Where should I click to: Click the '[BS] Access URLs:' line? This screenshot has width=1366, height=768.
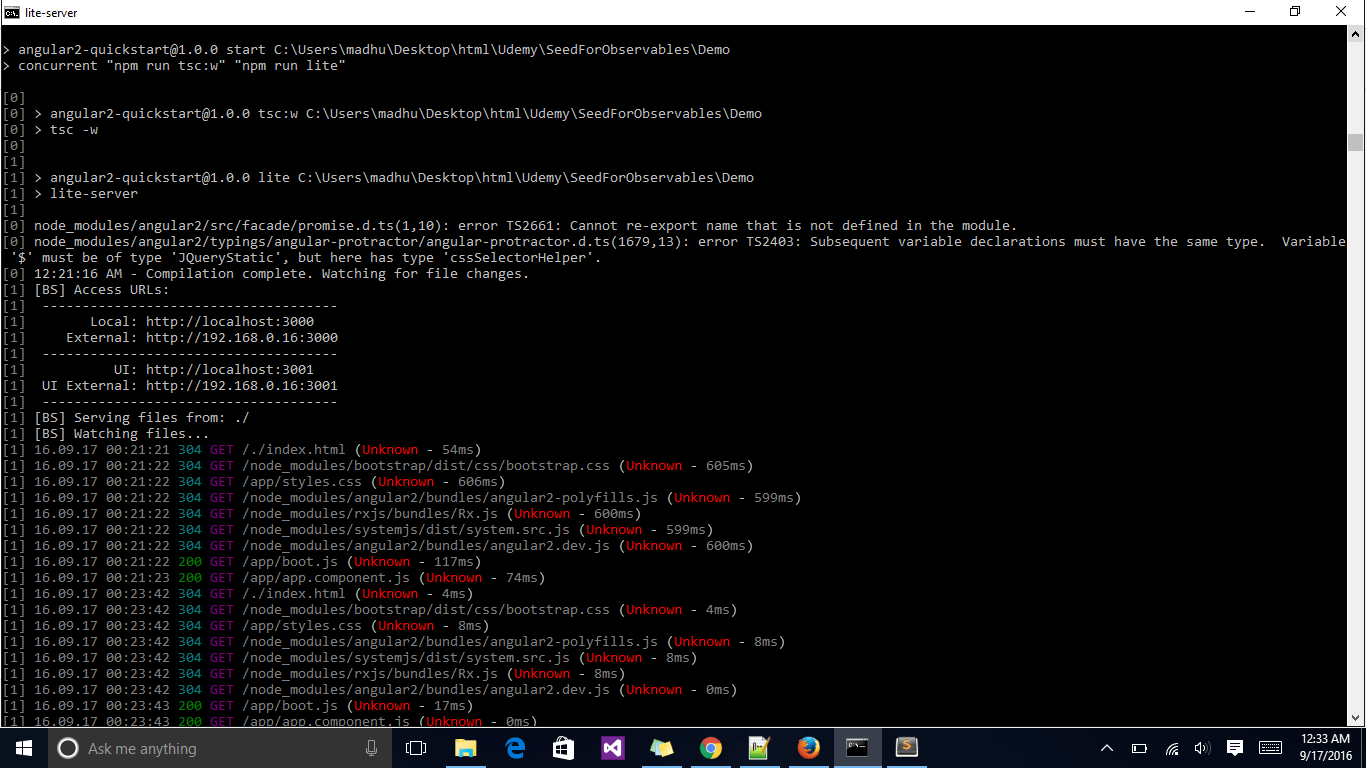101,290
